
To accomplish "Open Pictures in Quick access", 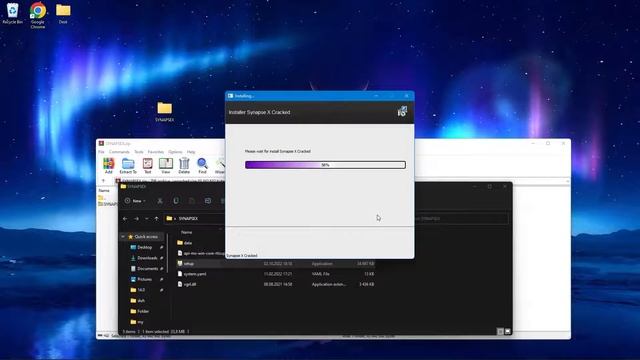I will coord(144,279).
